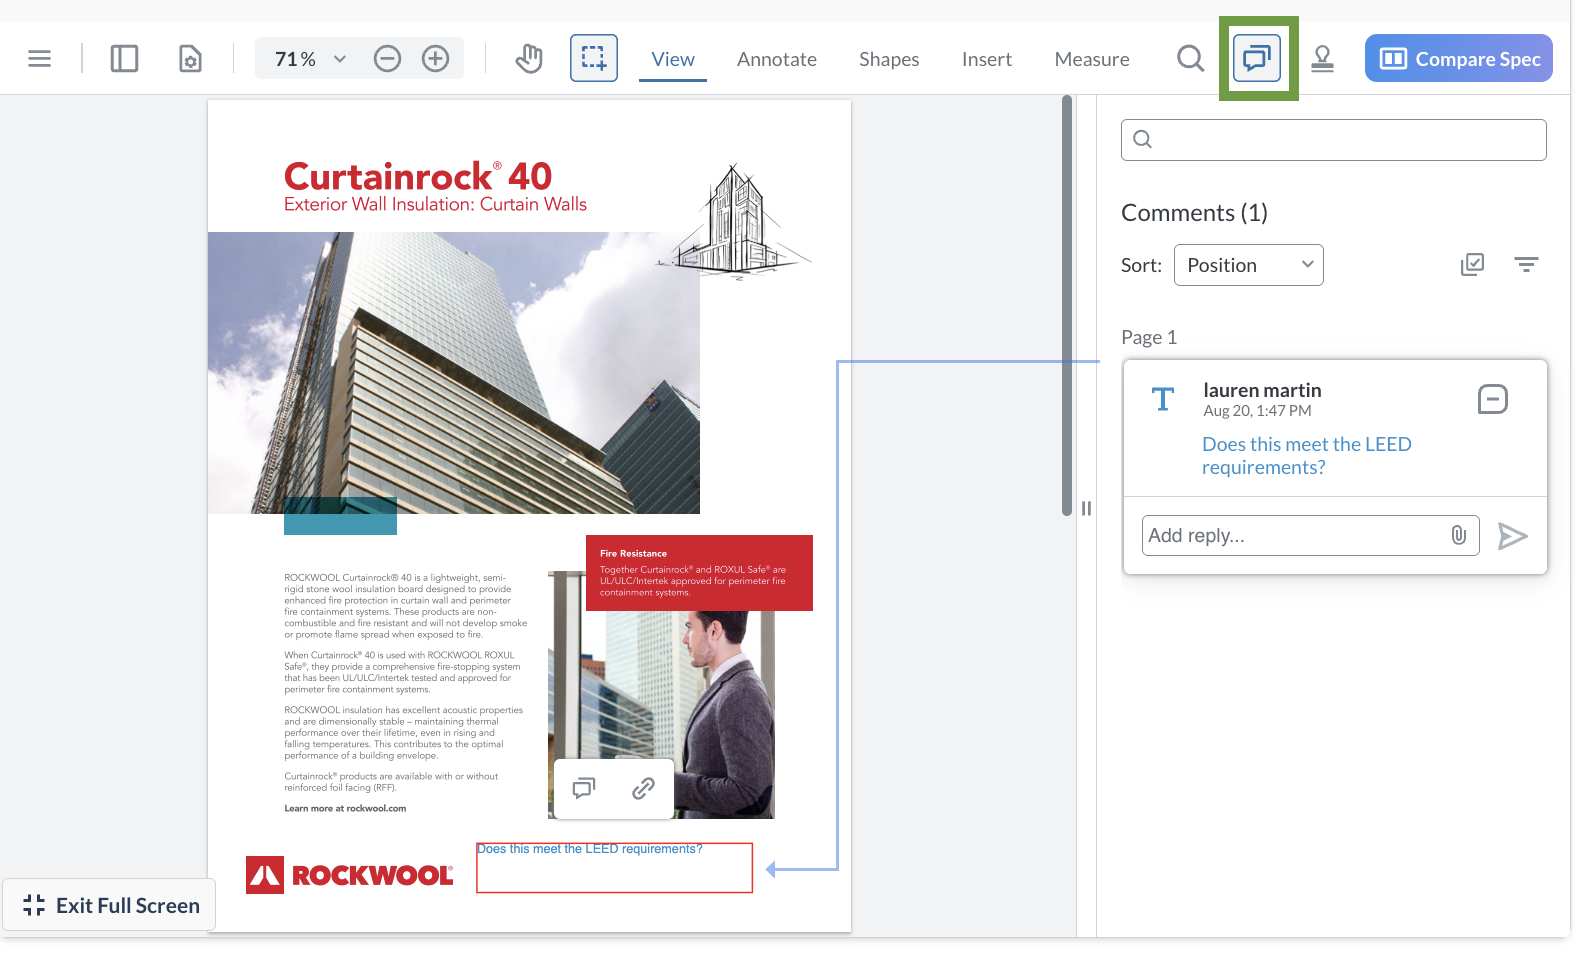The width and height of the screenshot is (1586, 962).
Task: Open the search magnifier in toolbar
Action: 1190,59
